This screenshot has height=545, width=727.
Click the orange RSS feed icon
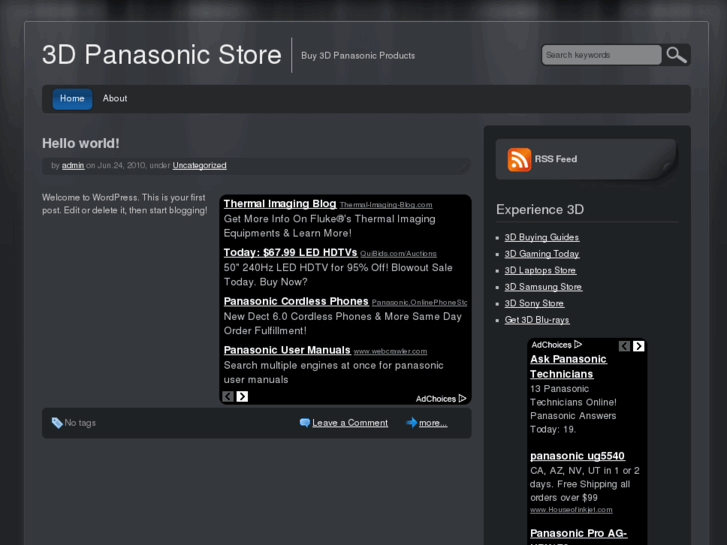point(519,160)
